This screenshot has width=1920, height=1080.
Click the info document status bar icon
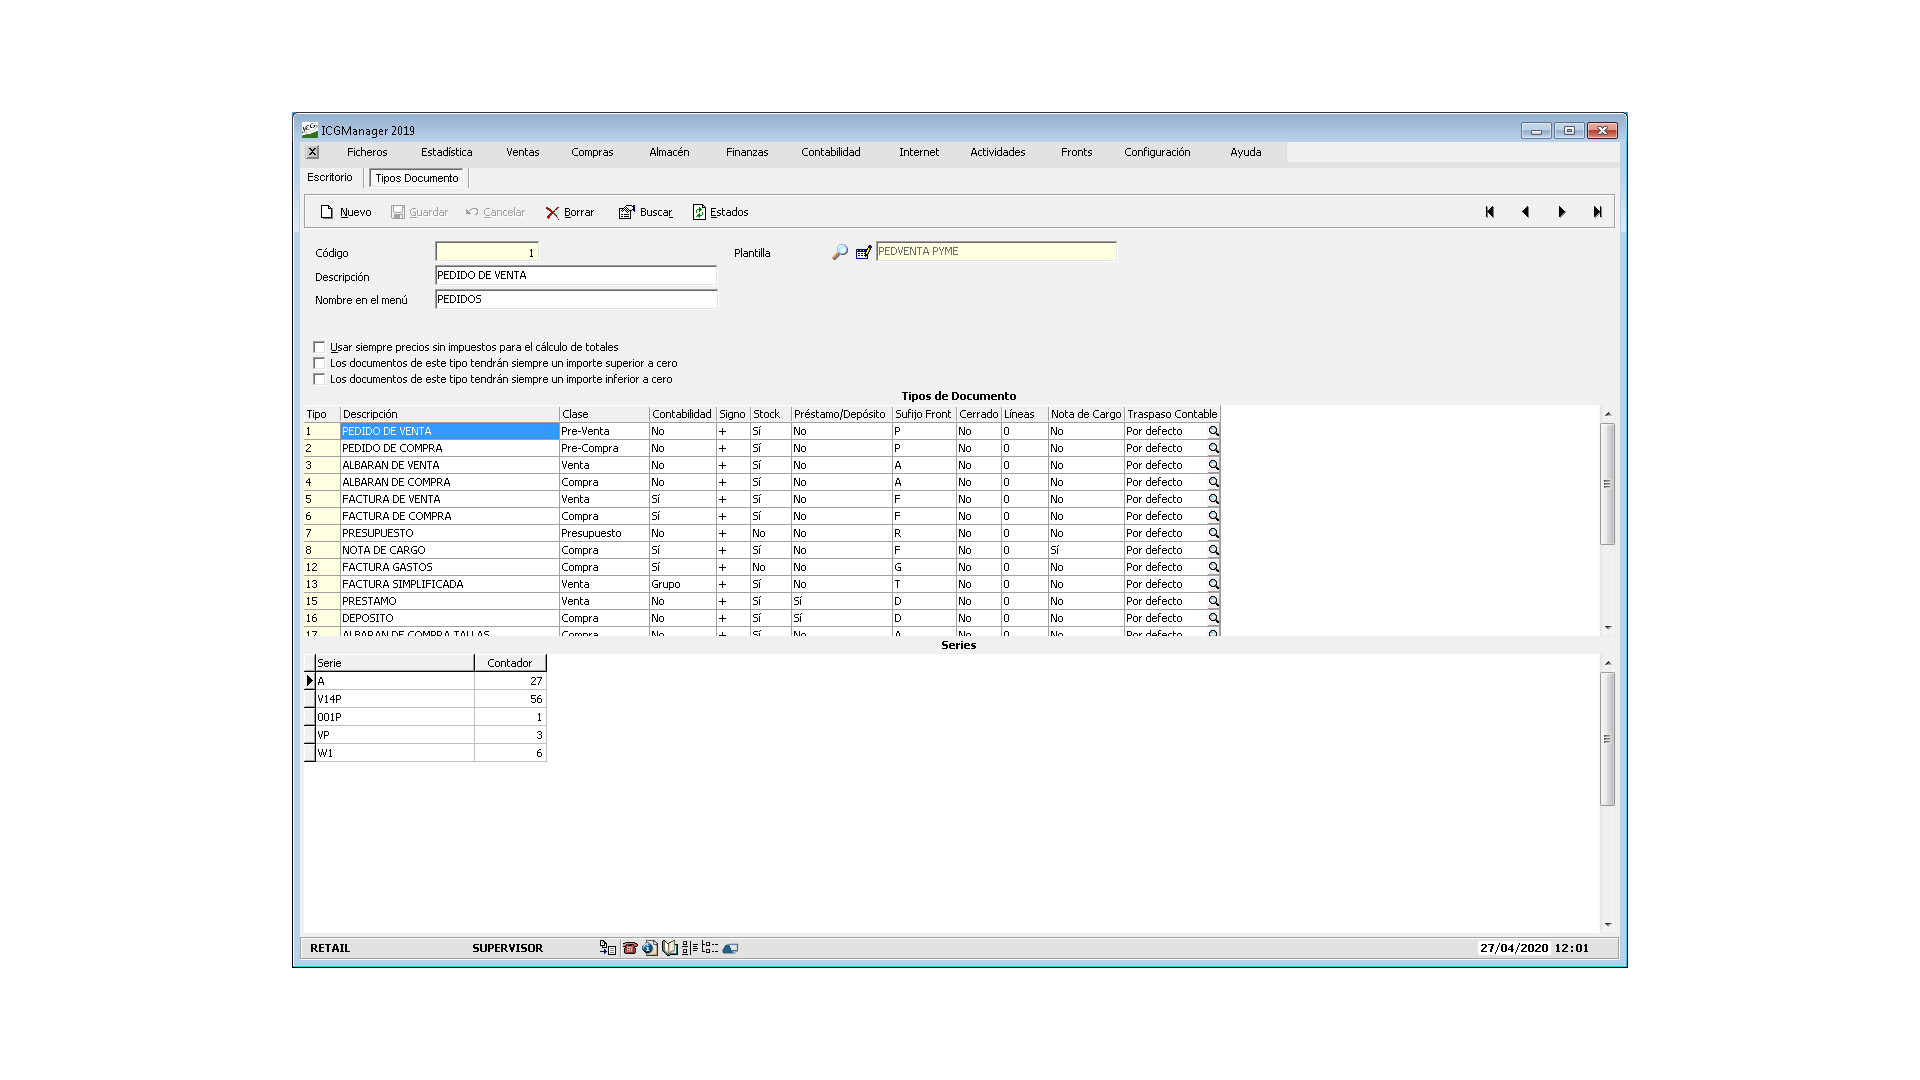tap(650, 948)
